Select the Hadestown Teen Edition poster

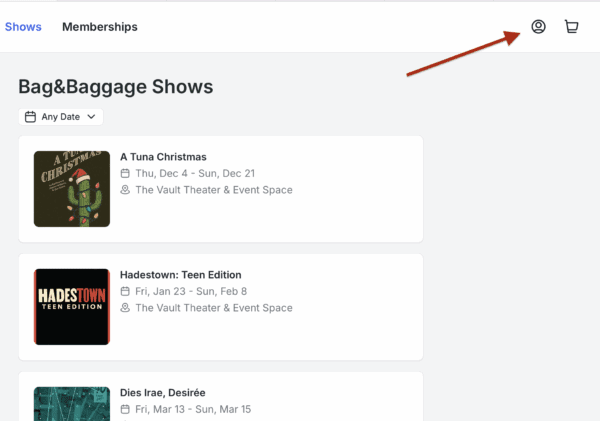(72, 307)
